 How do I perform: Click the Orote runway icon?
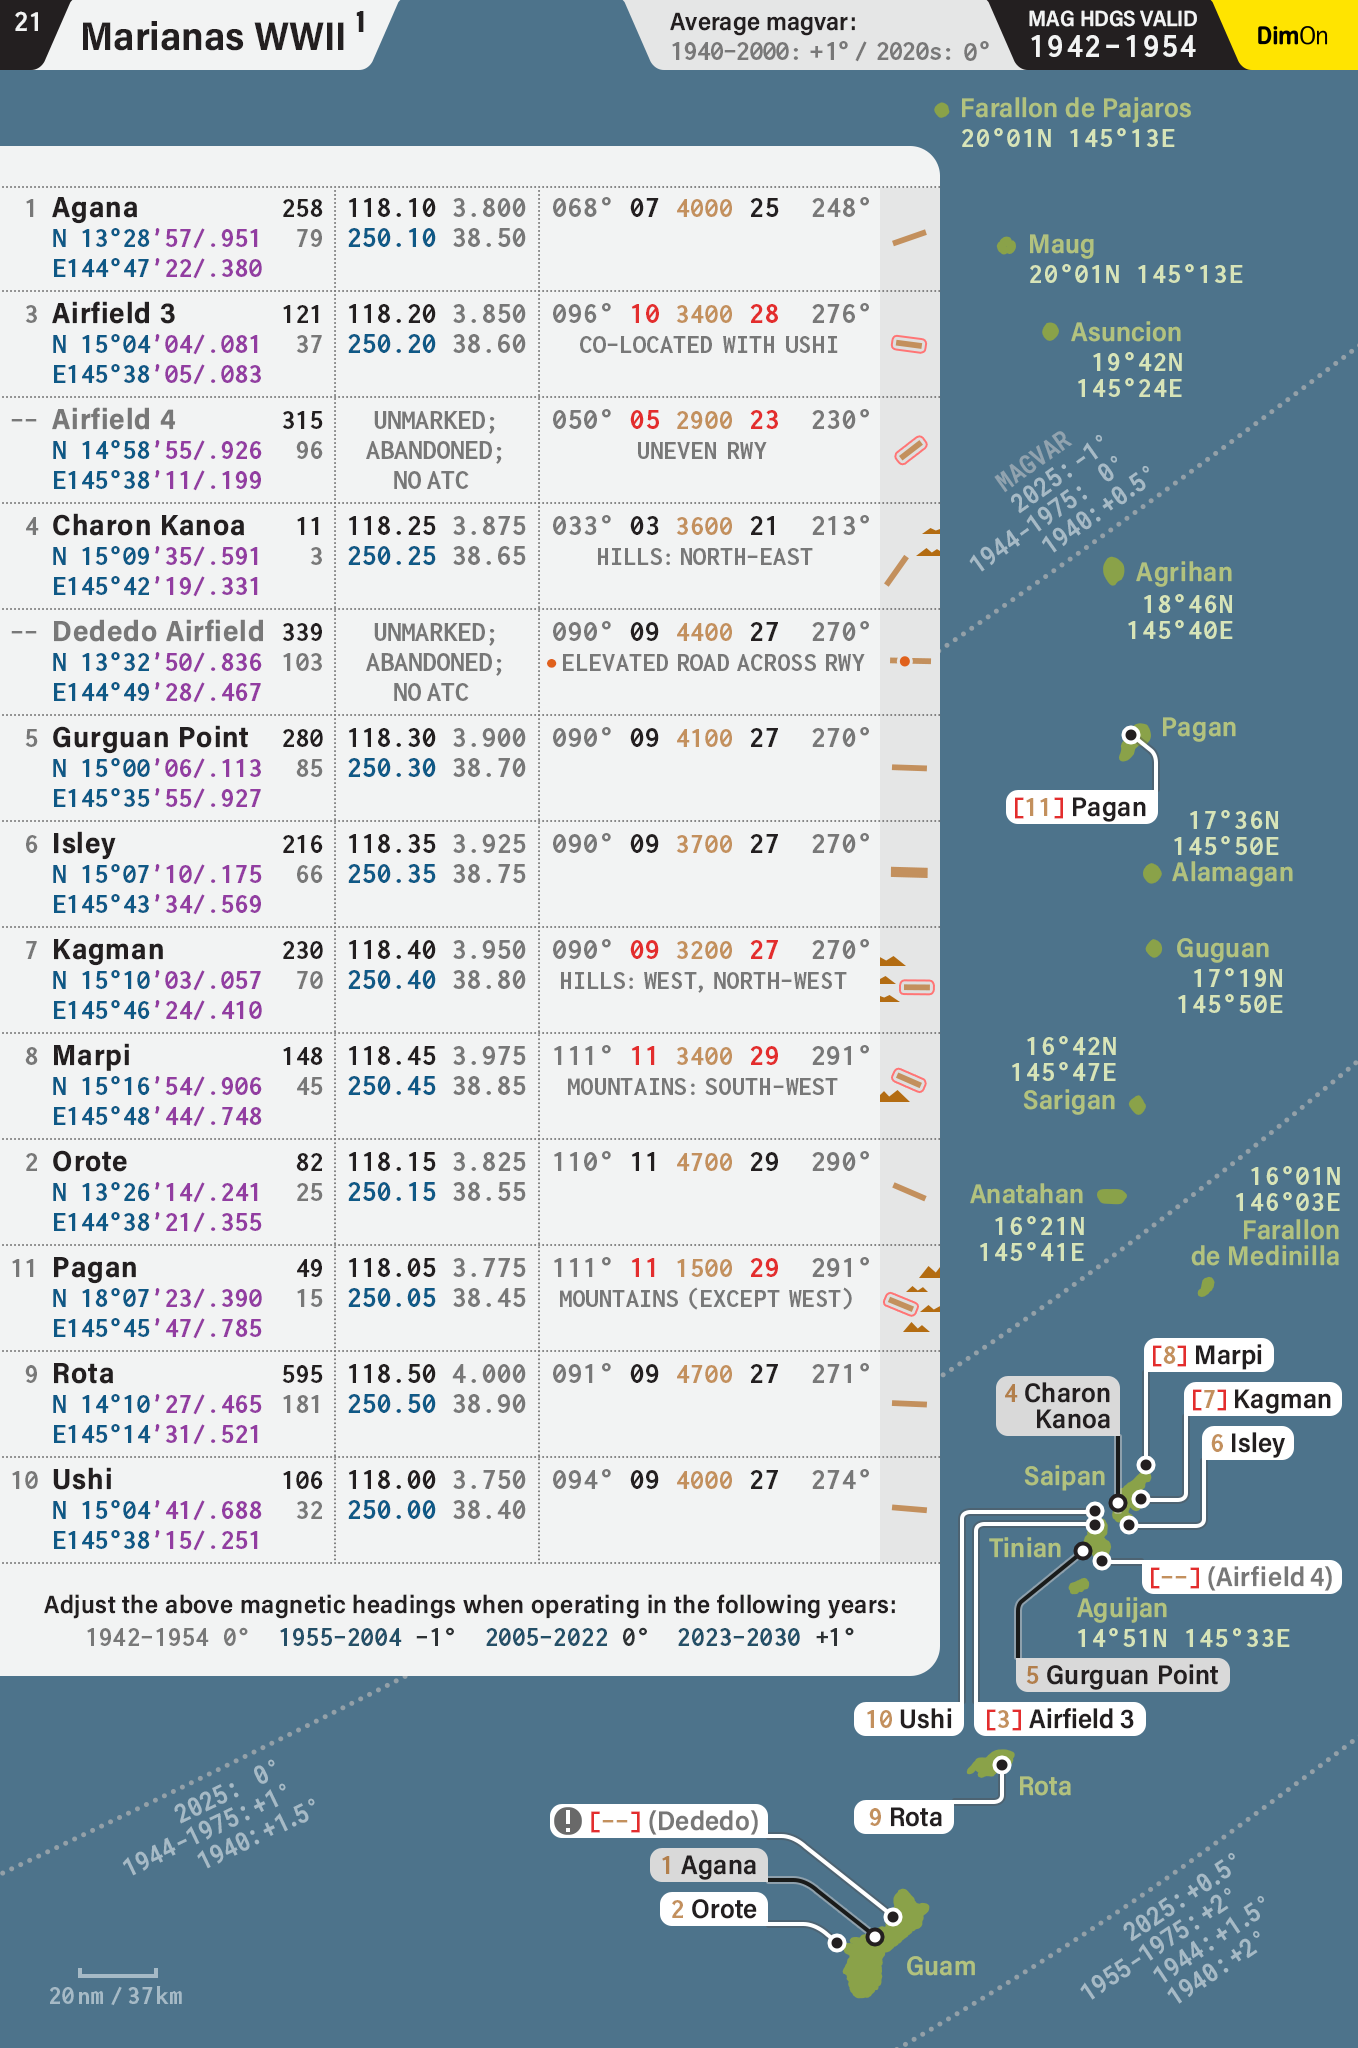tap(909, 1192)
